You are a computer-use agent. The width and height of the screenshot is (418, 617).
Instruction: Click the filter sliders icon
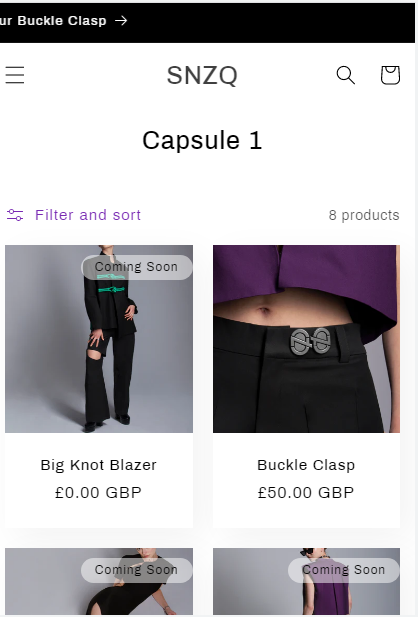15,215
